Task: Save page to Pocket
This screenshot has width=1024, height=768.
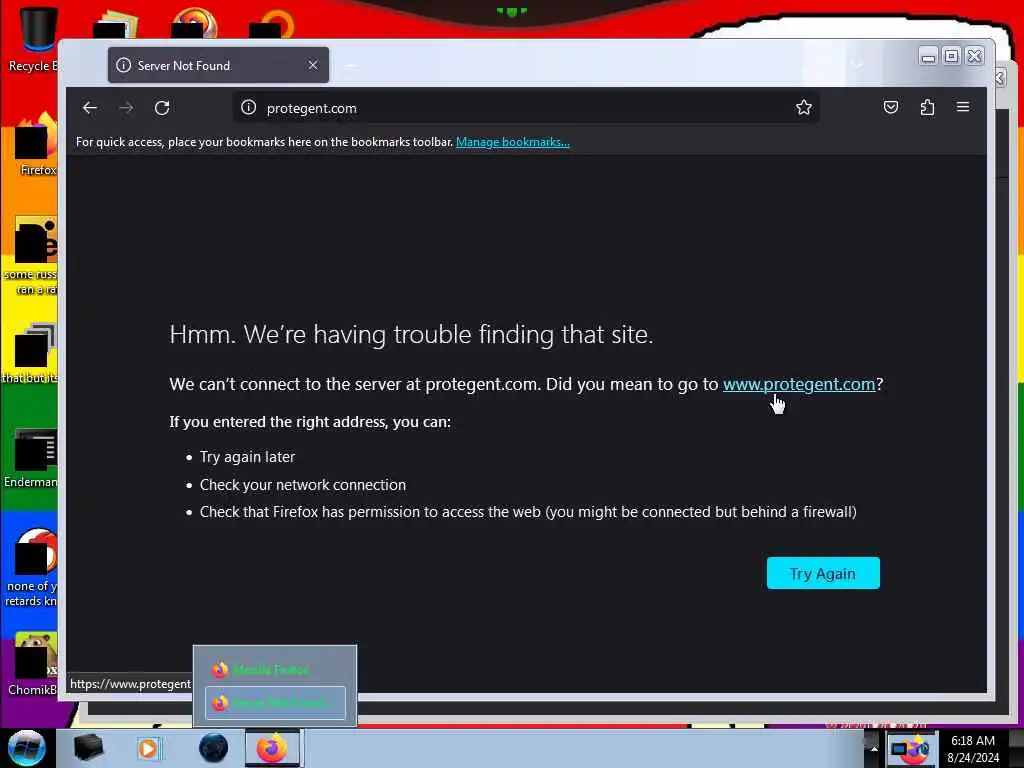Action: tap(891, 108)
